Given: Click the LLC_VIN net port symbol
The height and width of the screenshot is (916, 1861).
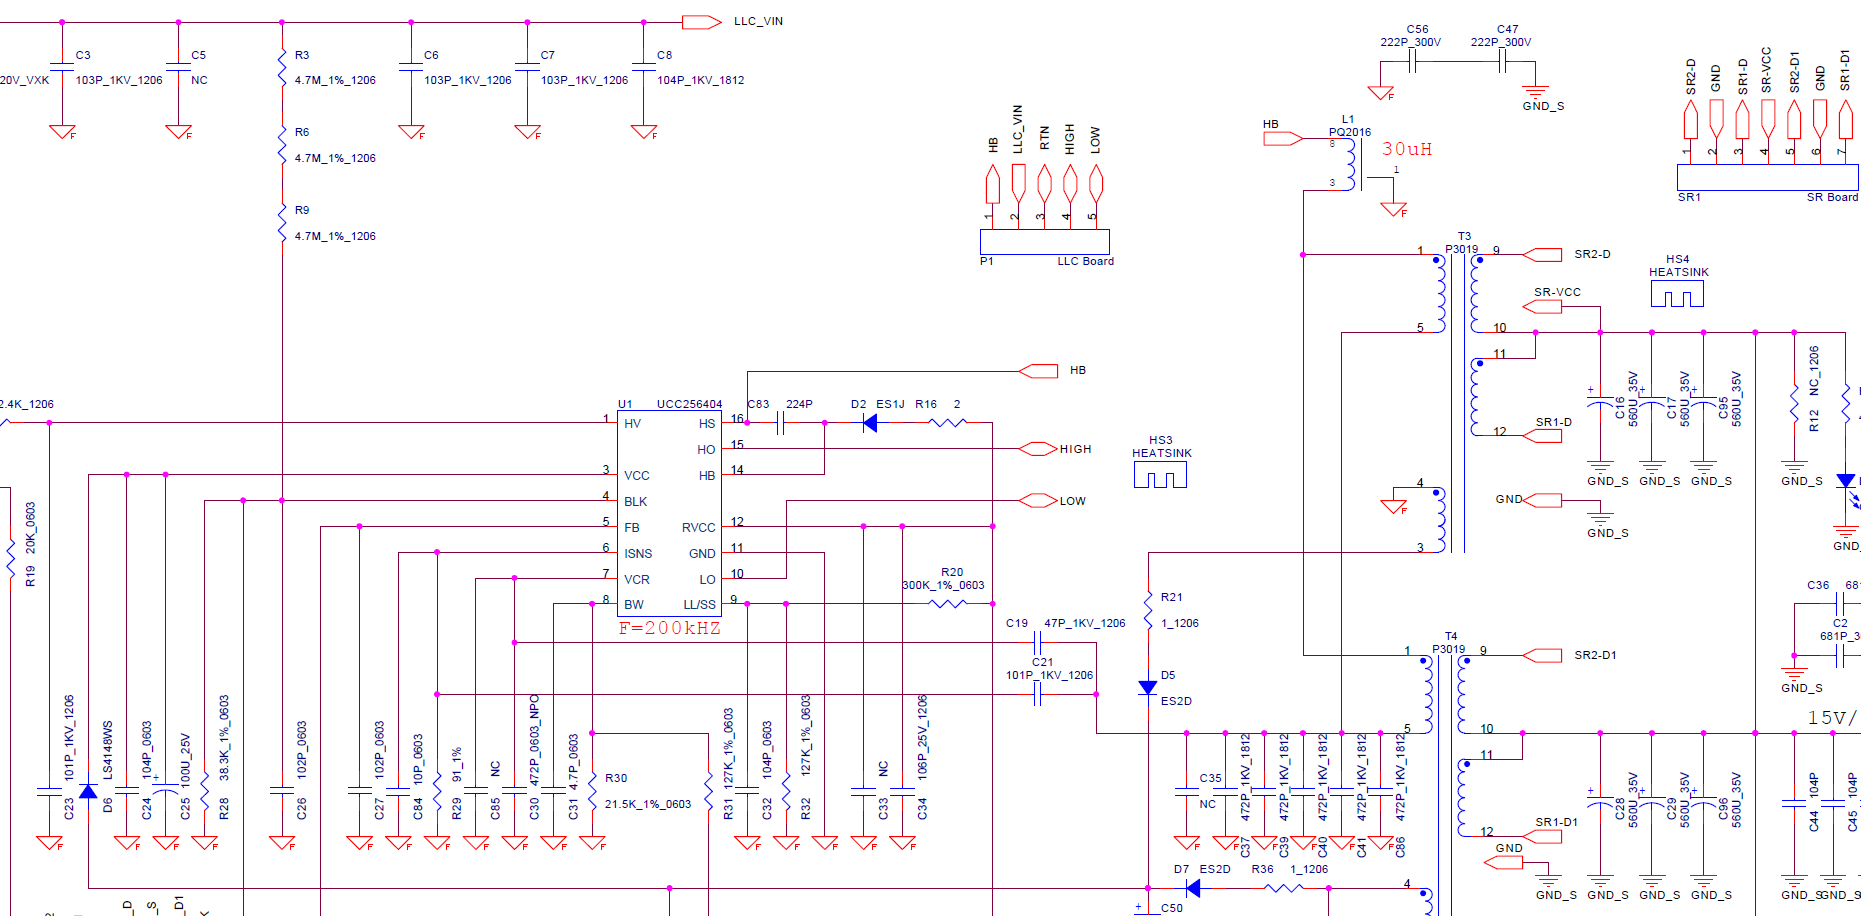Looking at the screenshot, I should pyautogui.click(x=701, y=22).
